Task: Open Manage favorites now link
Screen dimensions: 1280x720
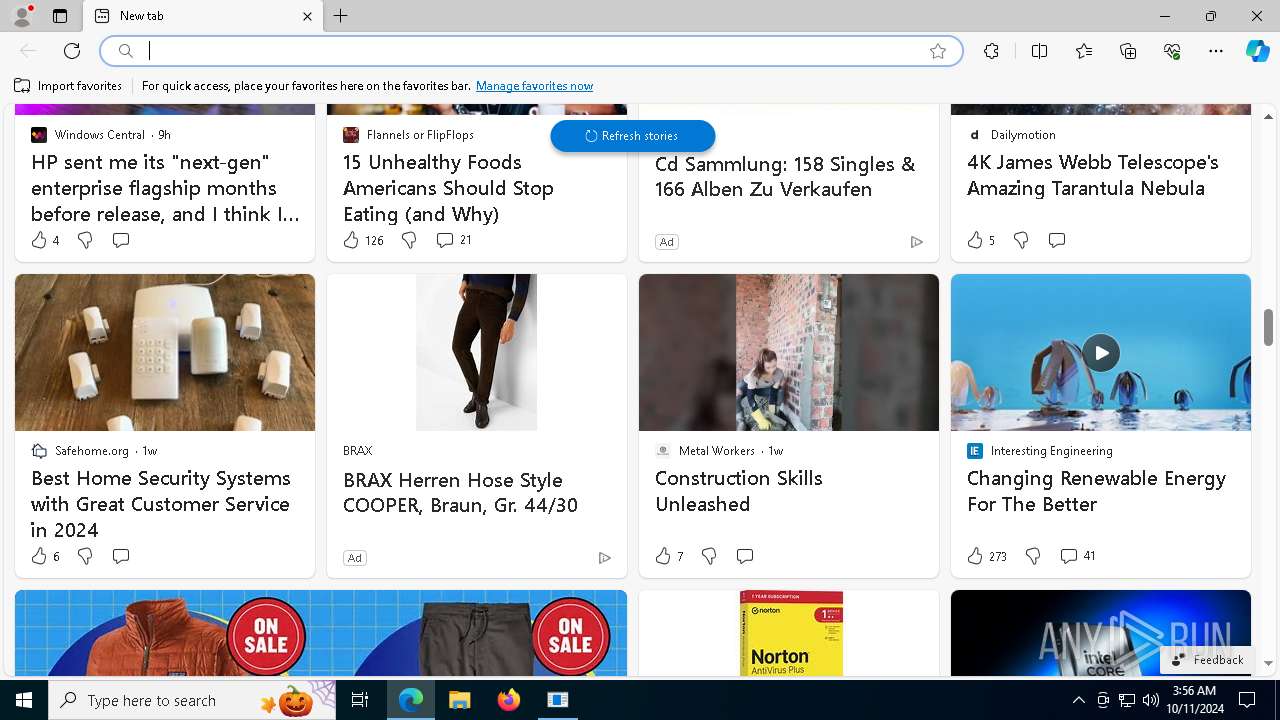Action: click(534, 86)
